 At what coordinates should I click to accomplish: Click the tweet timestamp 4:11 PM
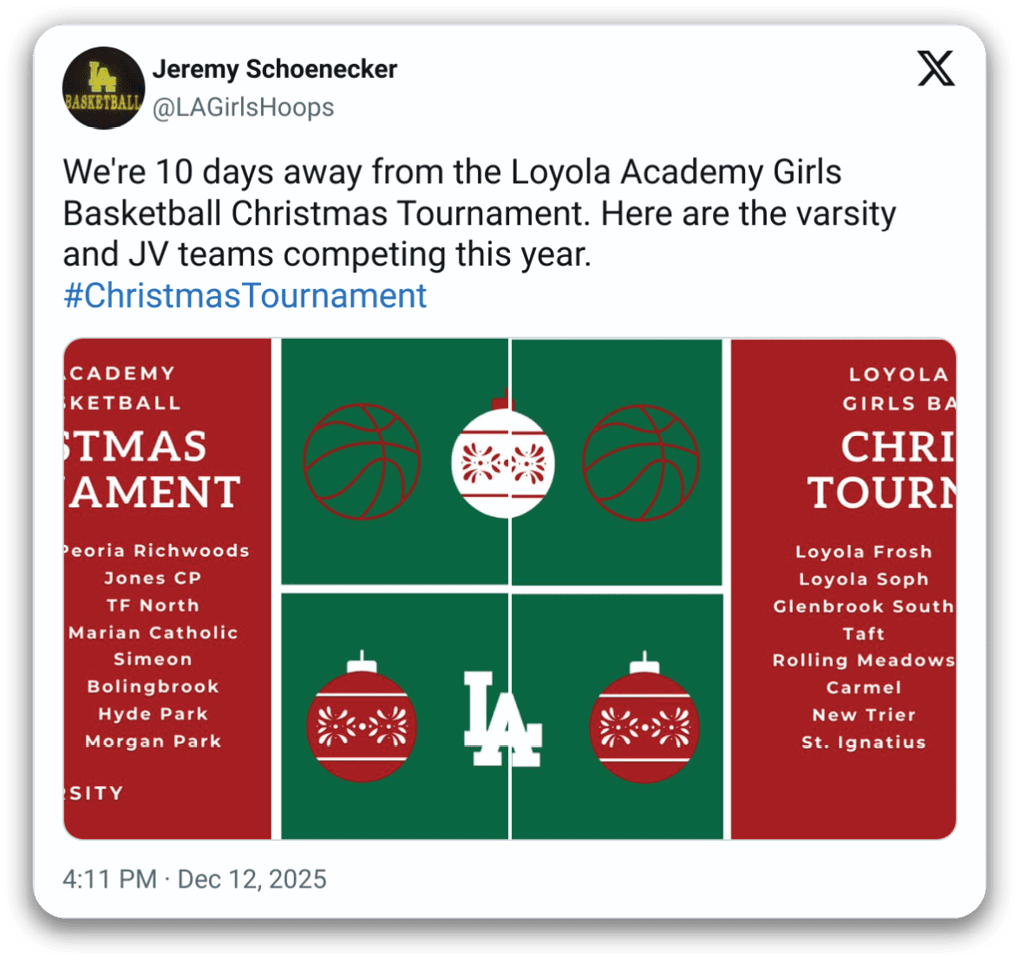pos(110,879)
